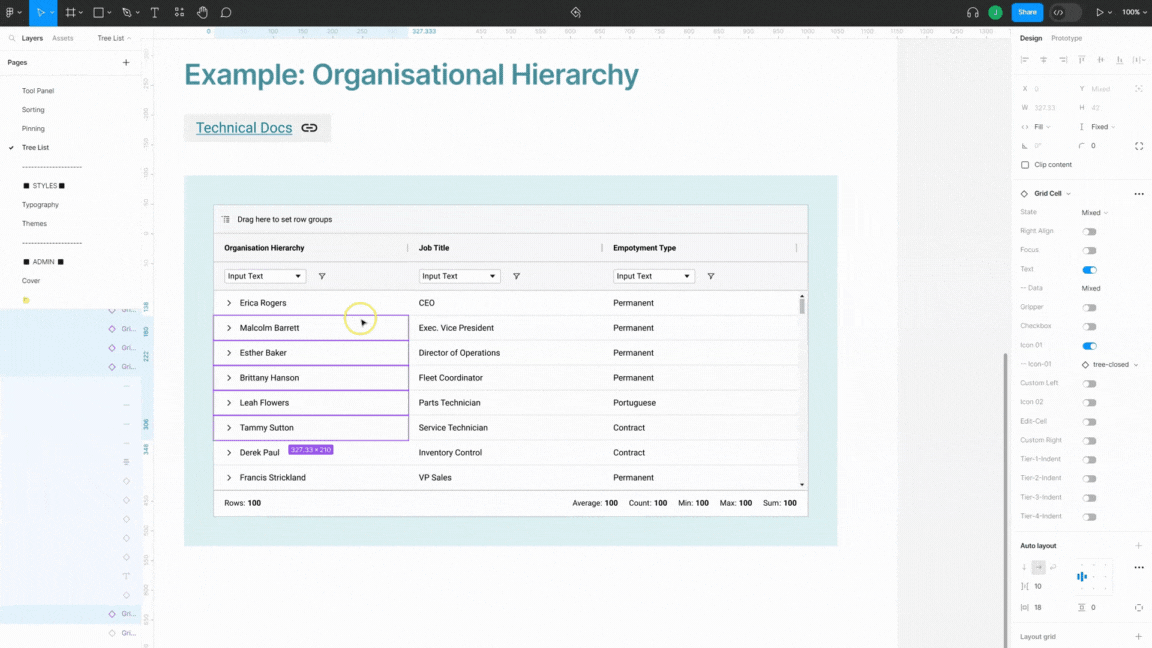
Task: Select the Text tool in toolbar
Action: 154,12
